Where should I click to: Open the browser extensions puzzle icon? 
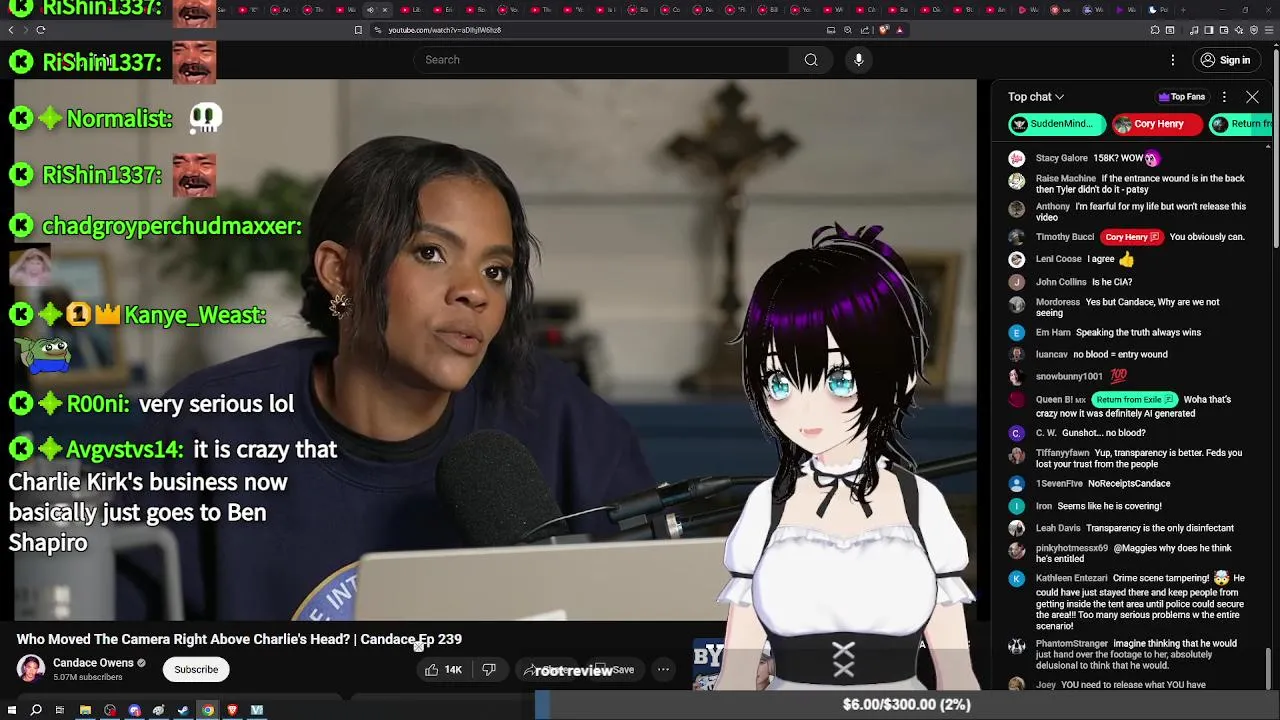pos(1155,30)
